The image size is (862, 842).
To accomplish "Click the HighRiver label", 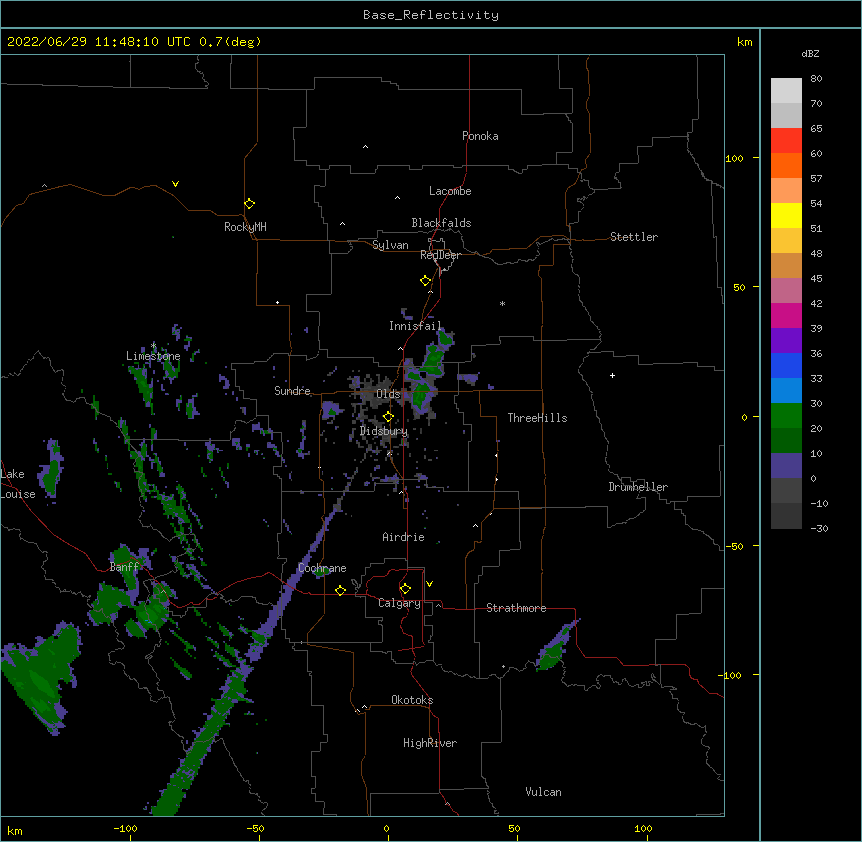I will (430, 743).
